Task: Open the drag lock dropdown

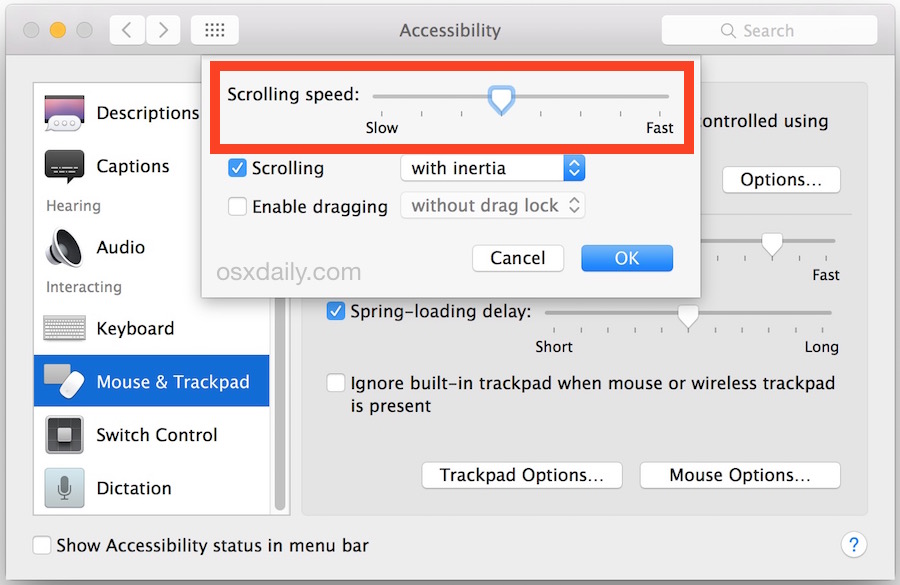Action: tap(492, 206)
